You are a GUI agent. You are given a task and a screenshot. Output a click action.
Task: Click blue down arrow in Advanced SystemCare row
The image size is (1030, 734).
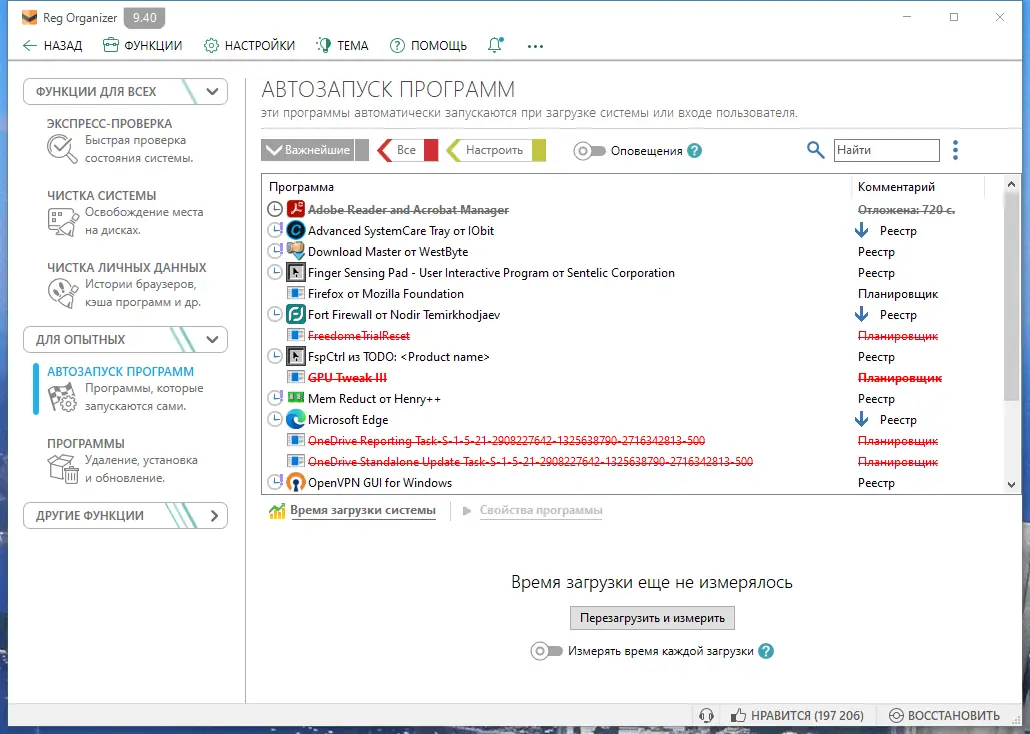[x=862, y=231]
